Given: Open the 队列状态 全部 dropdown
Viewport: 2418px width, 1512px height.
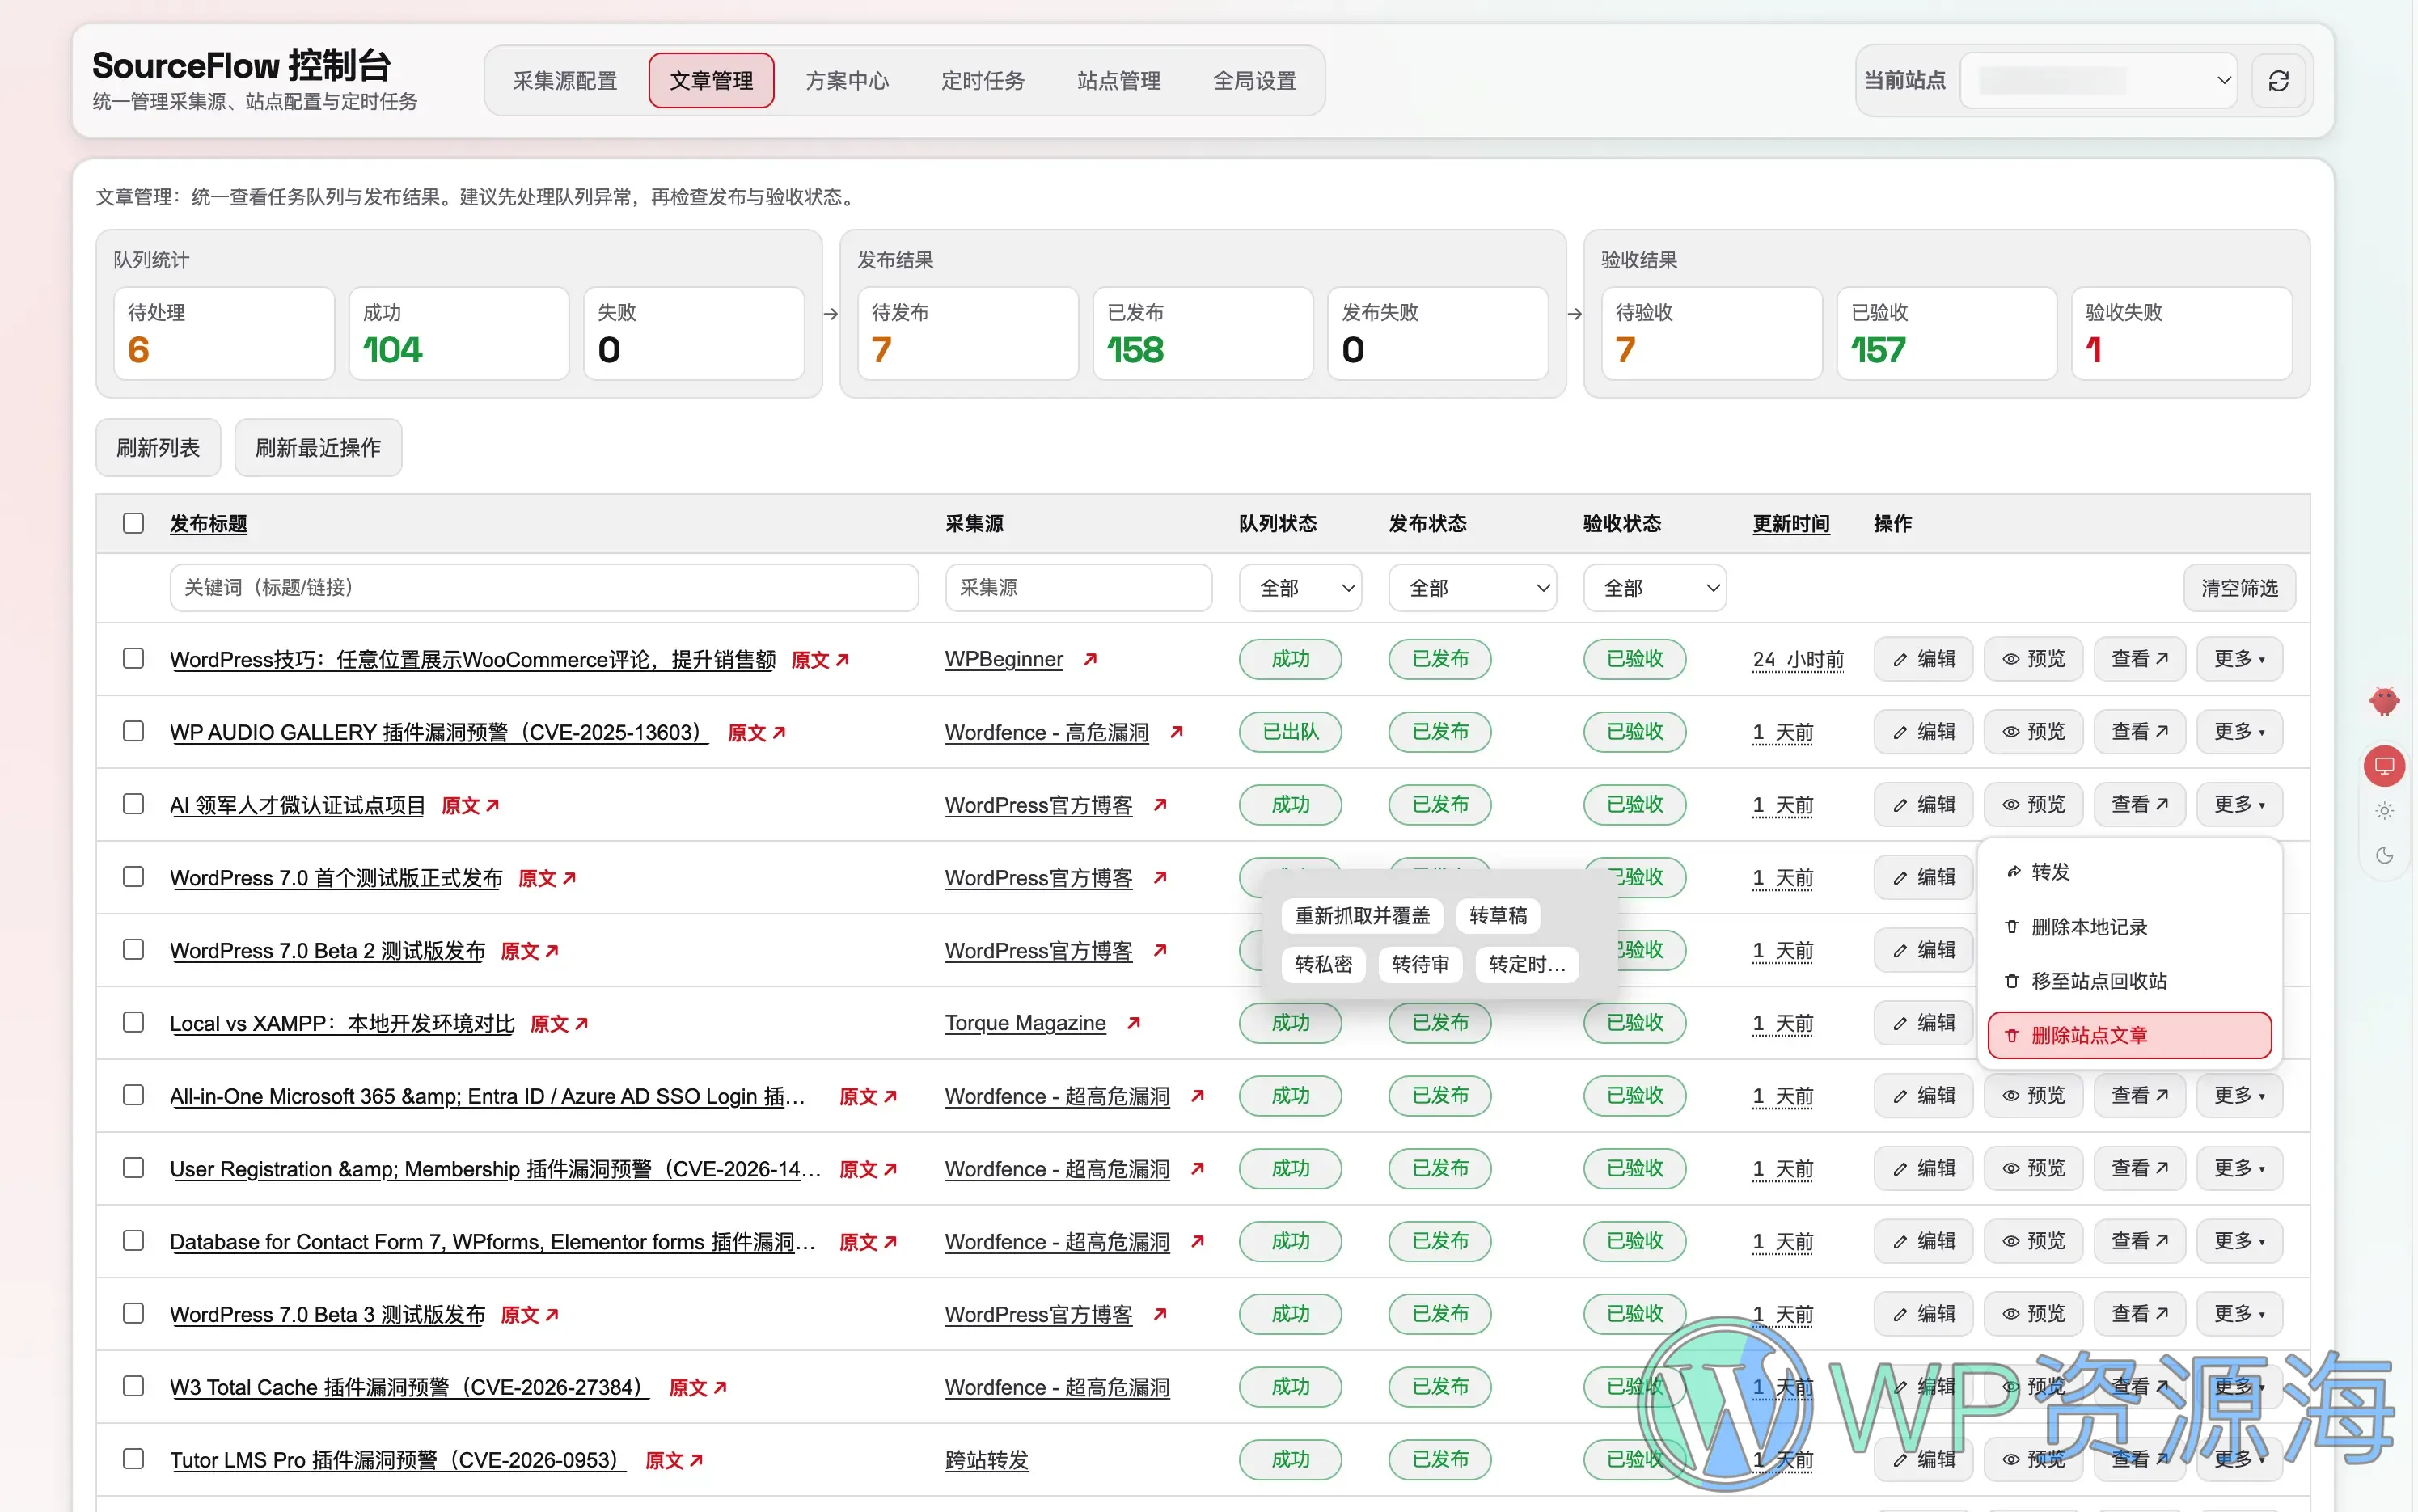Looking at the screenshot, I should (x=1299, y=587).
